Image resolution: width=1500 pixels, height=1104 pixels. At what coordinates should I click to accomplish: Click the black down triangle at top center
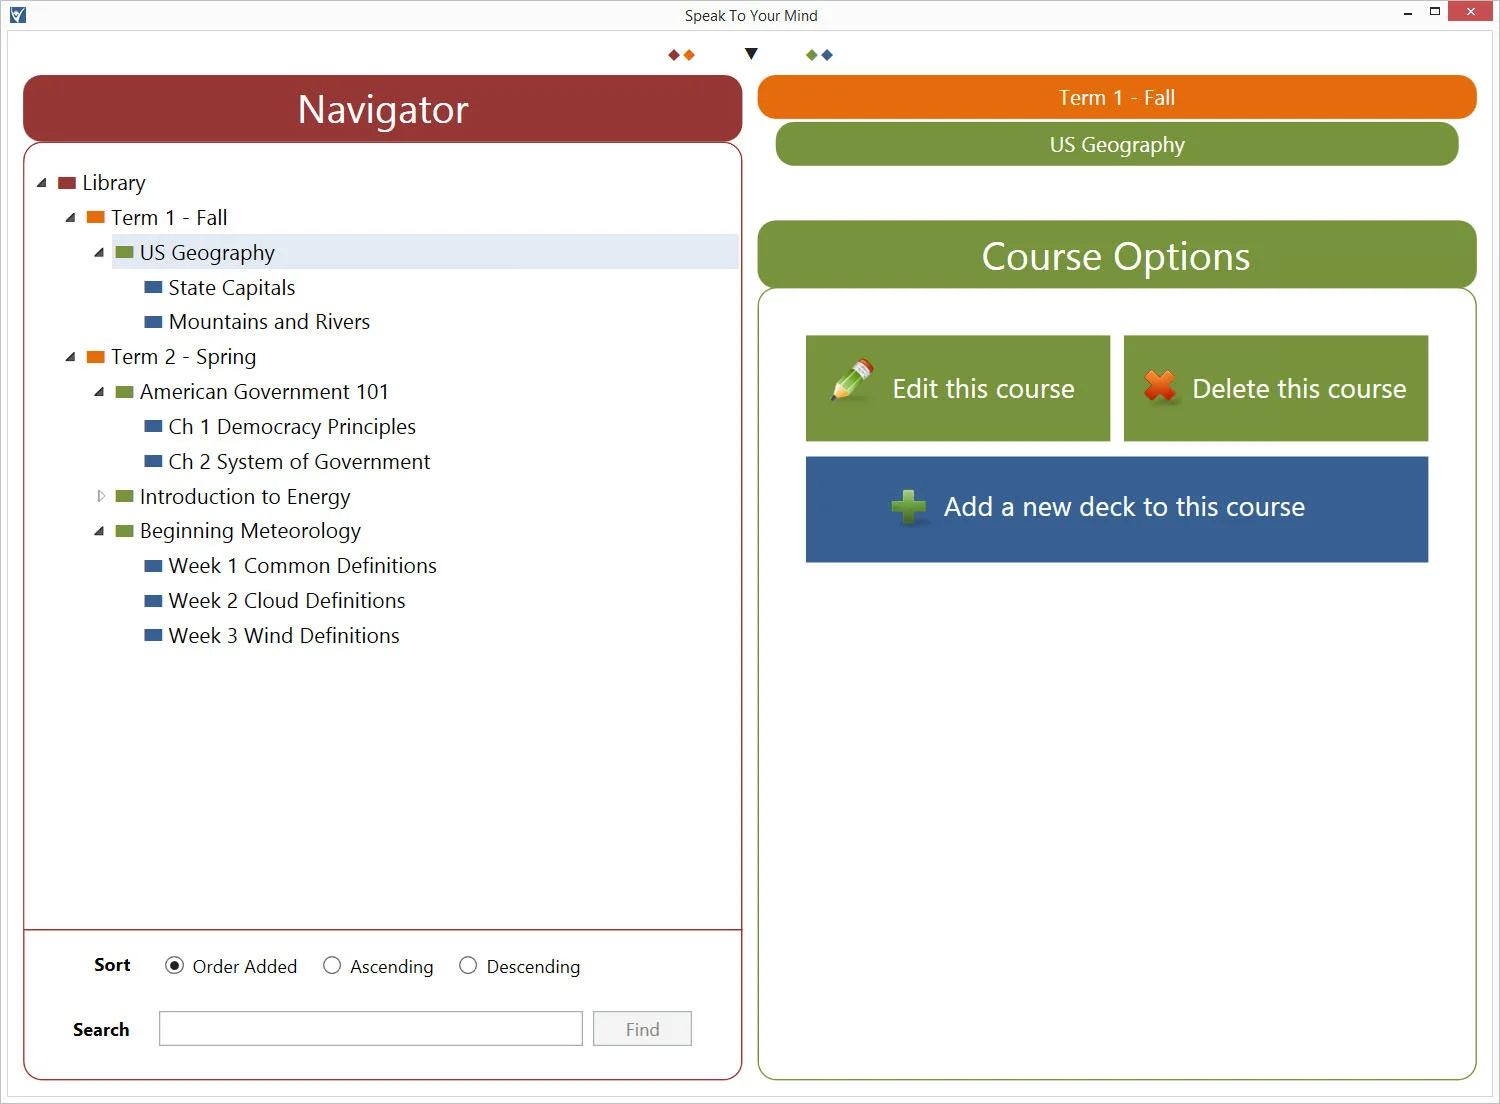[x=751, y=54]
